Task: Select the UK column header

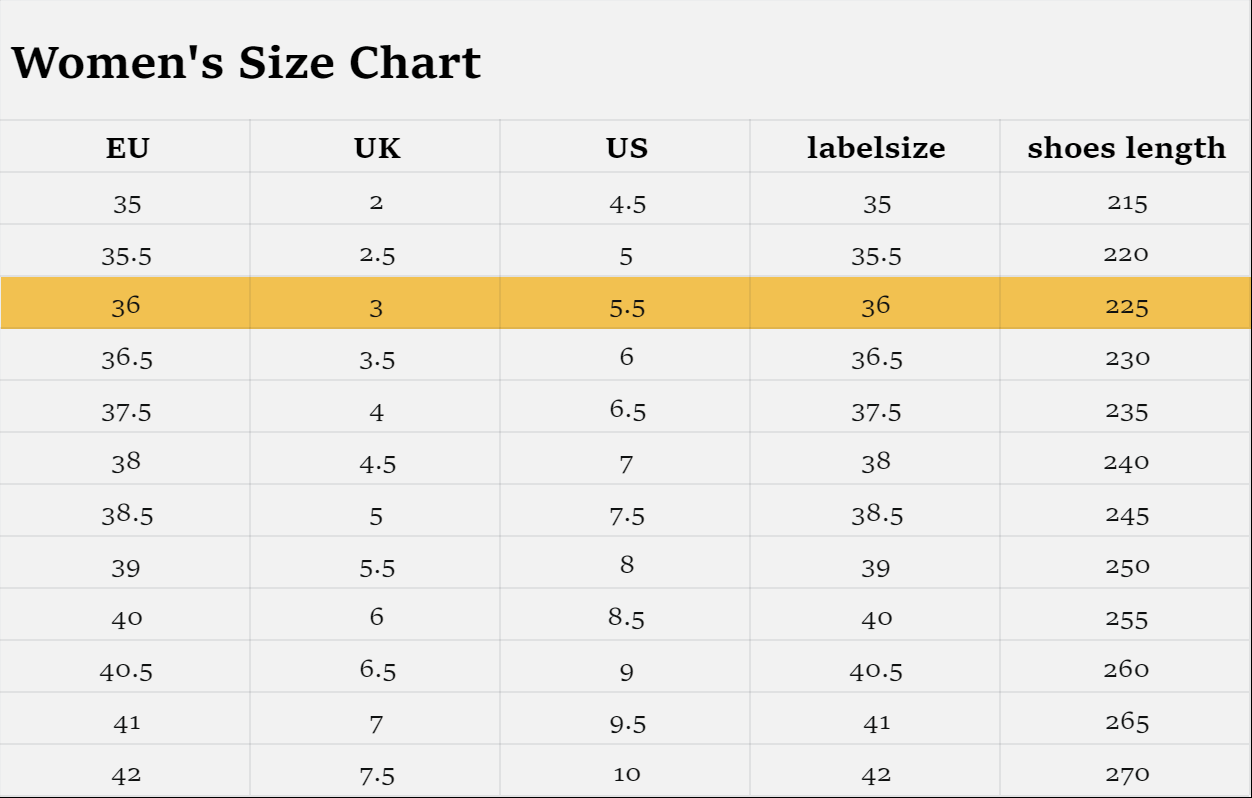Action: coord(377,148)
